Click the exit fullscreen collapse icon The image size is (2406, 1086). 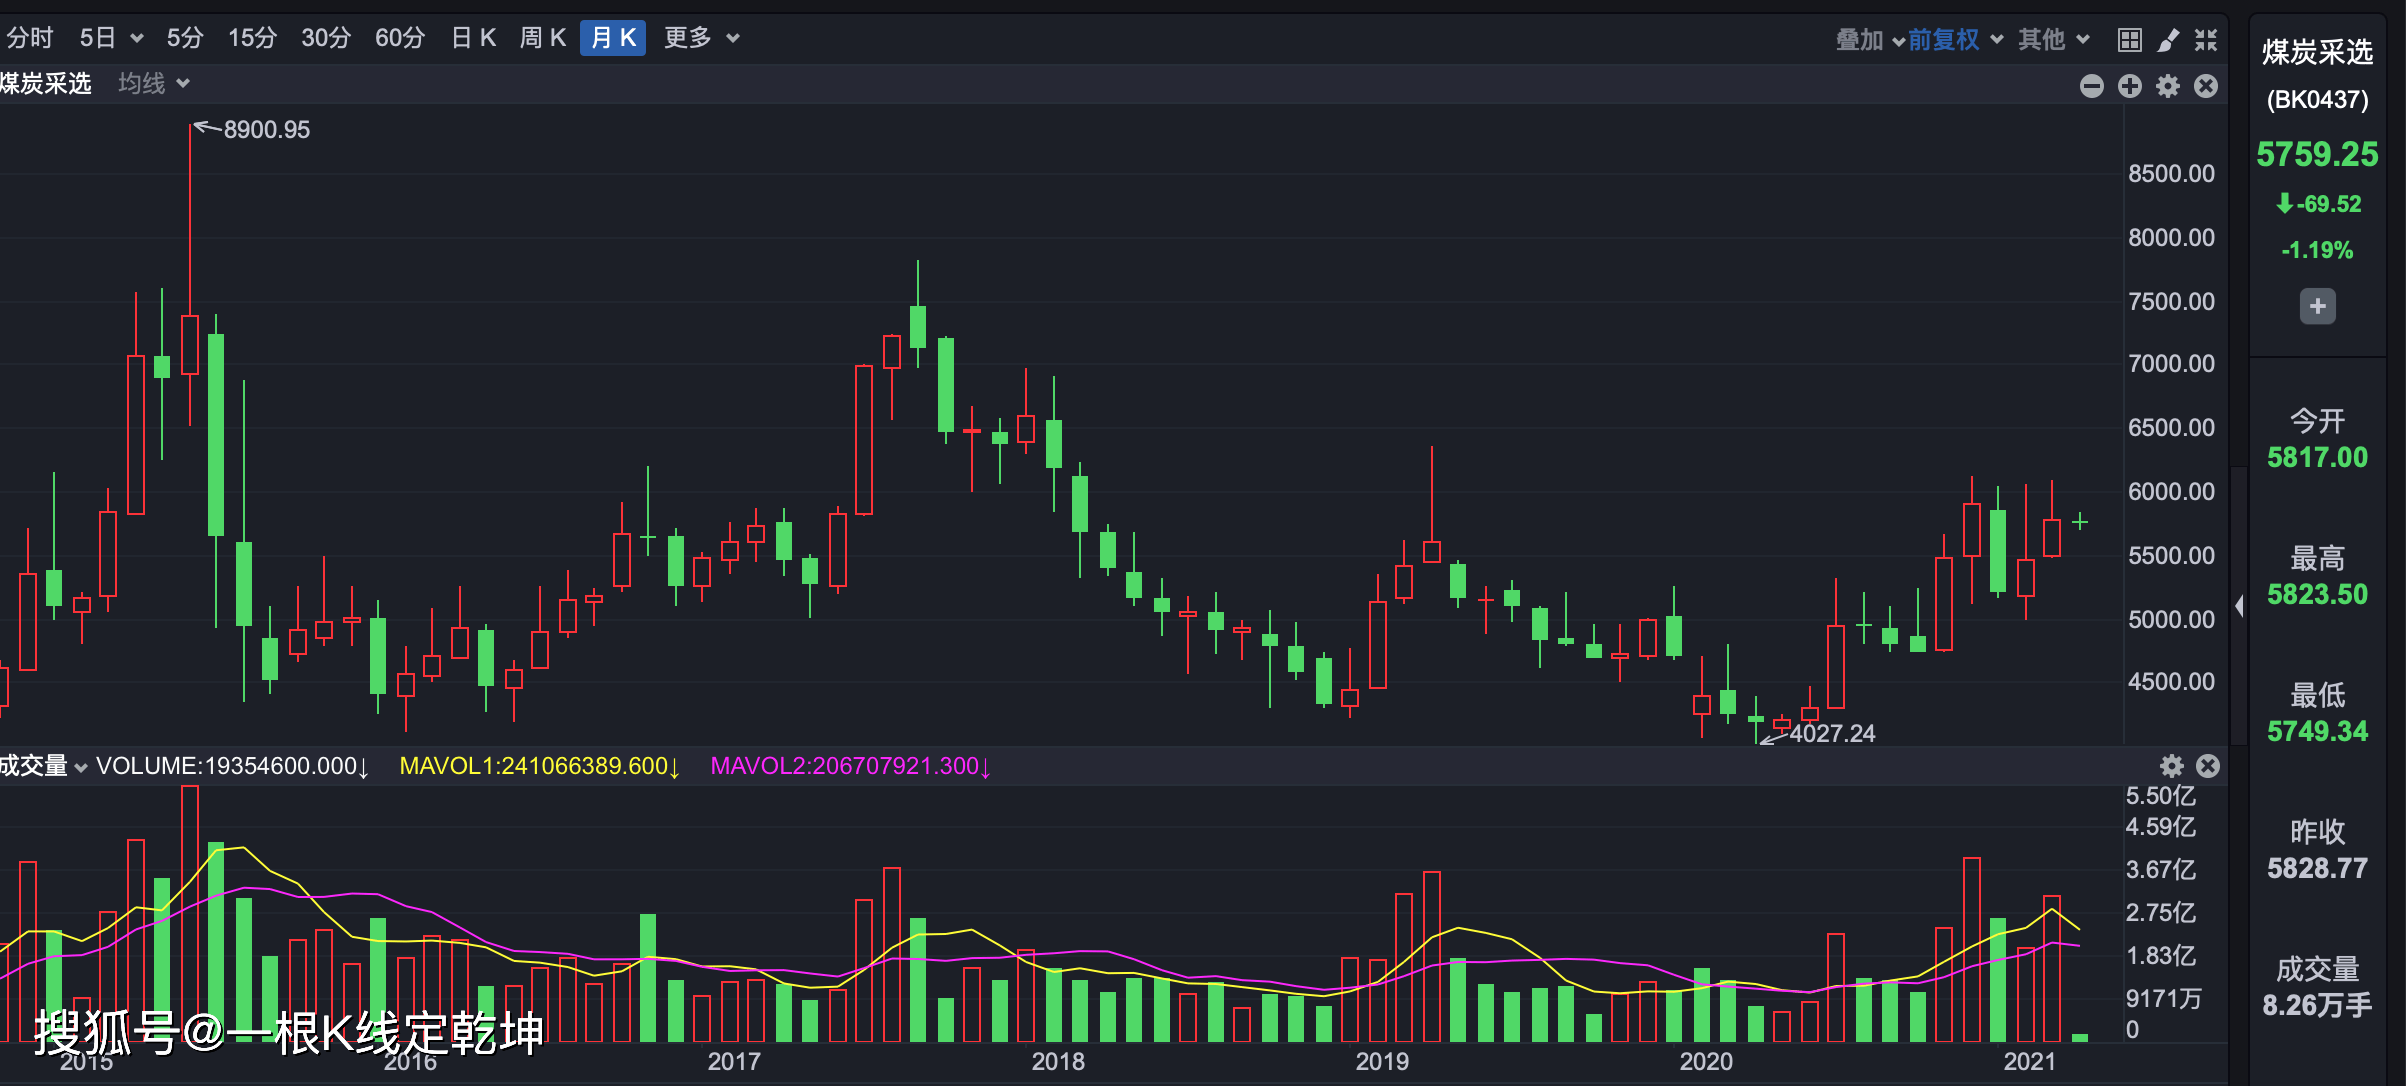coord(2206,40)
